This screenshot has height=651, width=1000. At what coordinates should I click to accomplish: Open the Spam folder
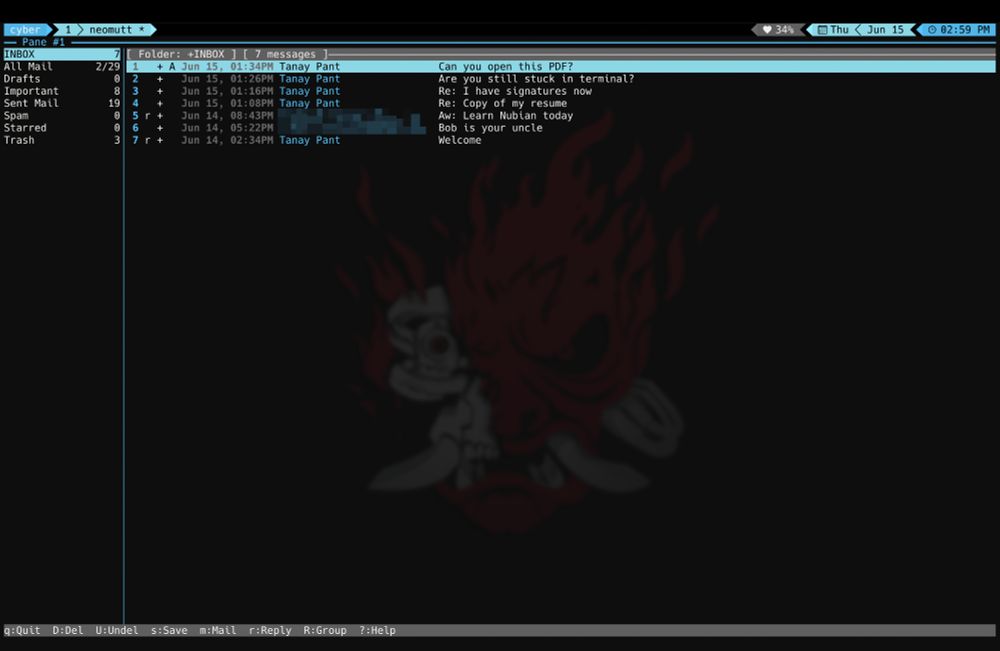tap(62, 115)
